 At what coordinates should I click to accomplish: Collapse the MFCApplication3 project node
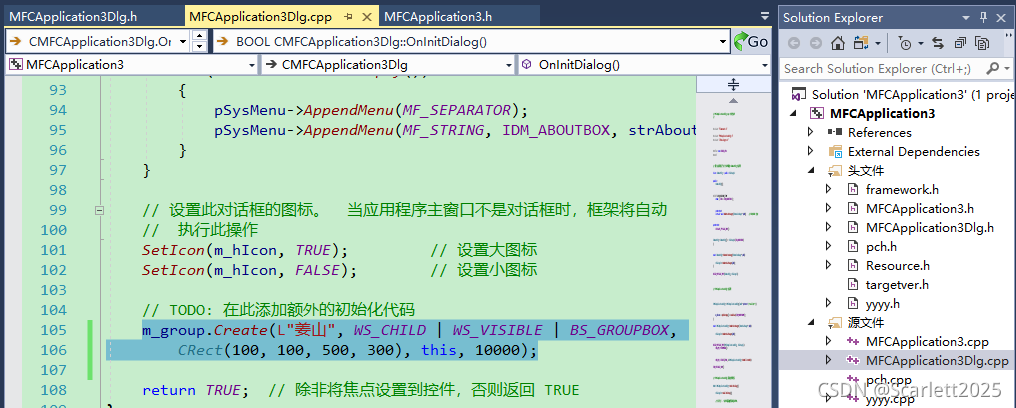(794, 113)
